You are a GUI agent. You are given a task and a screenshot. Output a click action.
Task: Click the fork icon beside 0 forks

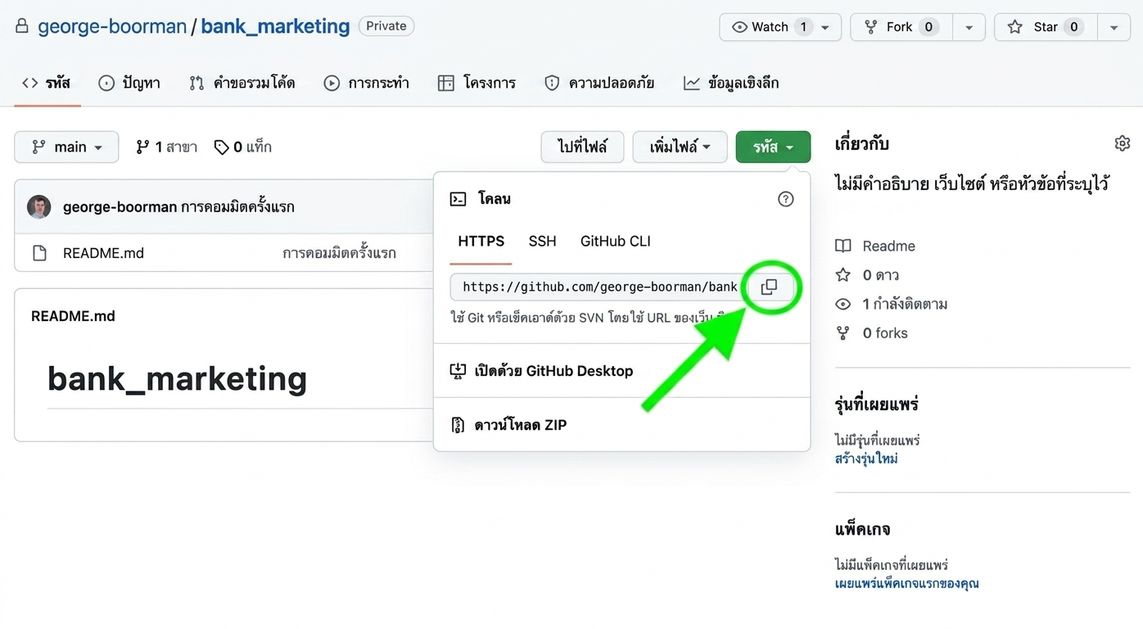click(843, 333)
